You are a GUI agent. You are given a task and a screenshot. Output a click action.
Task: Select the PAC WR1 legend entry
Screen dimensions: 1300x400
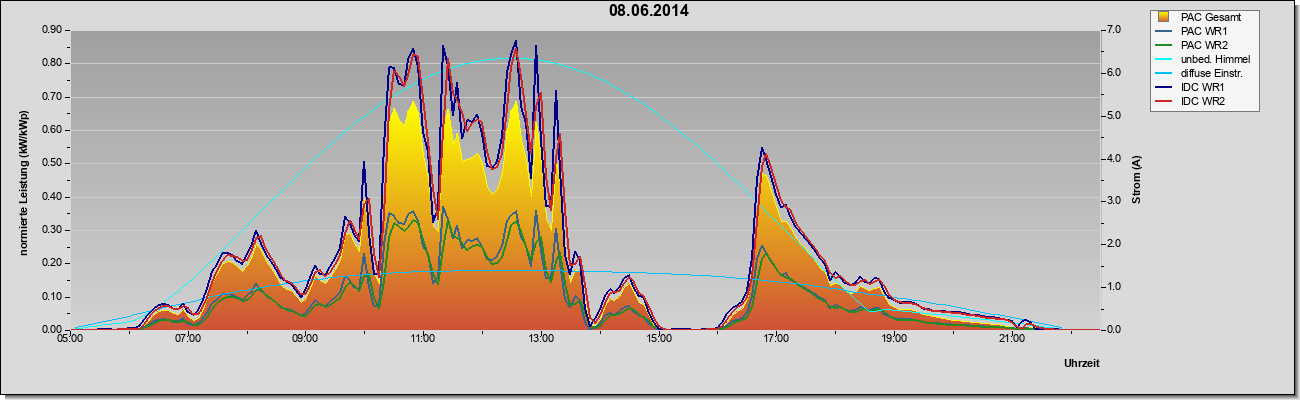(1203, 31)
